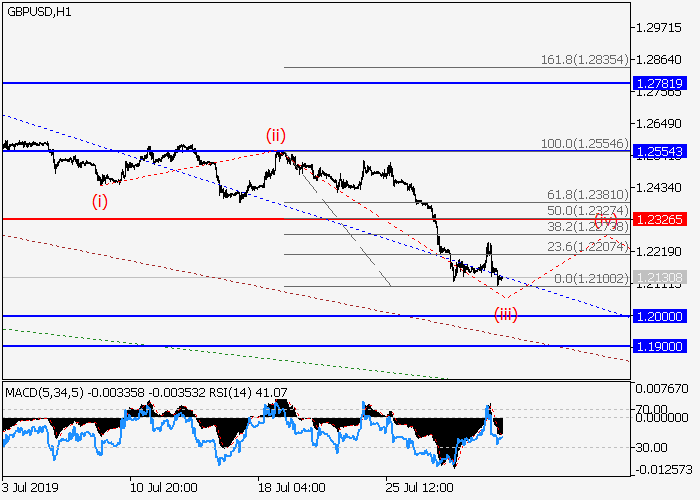The height and width of the screenshot is (500, 700).
Task: Select the 1.27819 blue price level tag
Action: 658,83
